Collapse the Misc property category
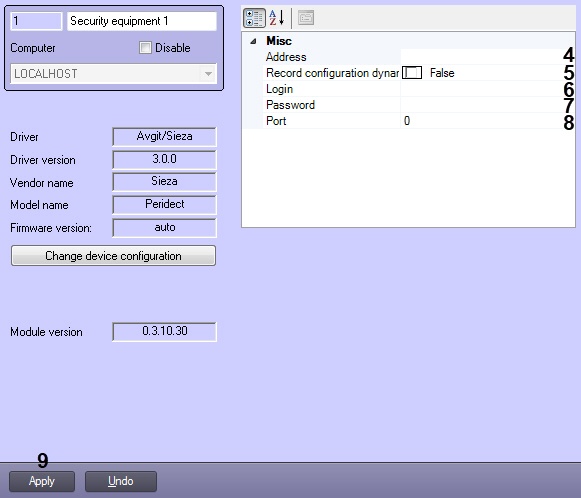The image size is (581, 498). pyautogui.click(x=253, y=41)
